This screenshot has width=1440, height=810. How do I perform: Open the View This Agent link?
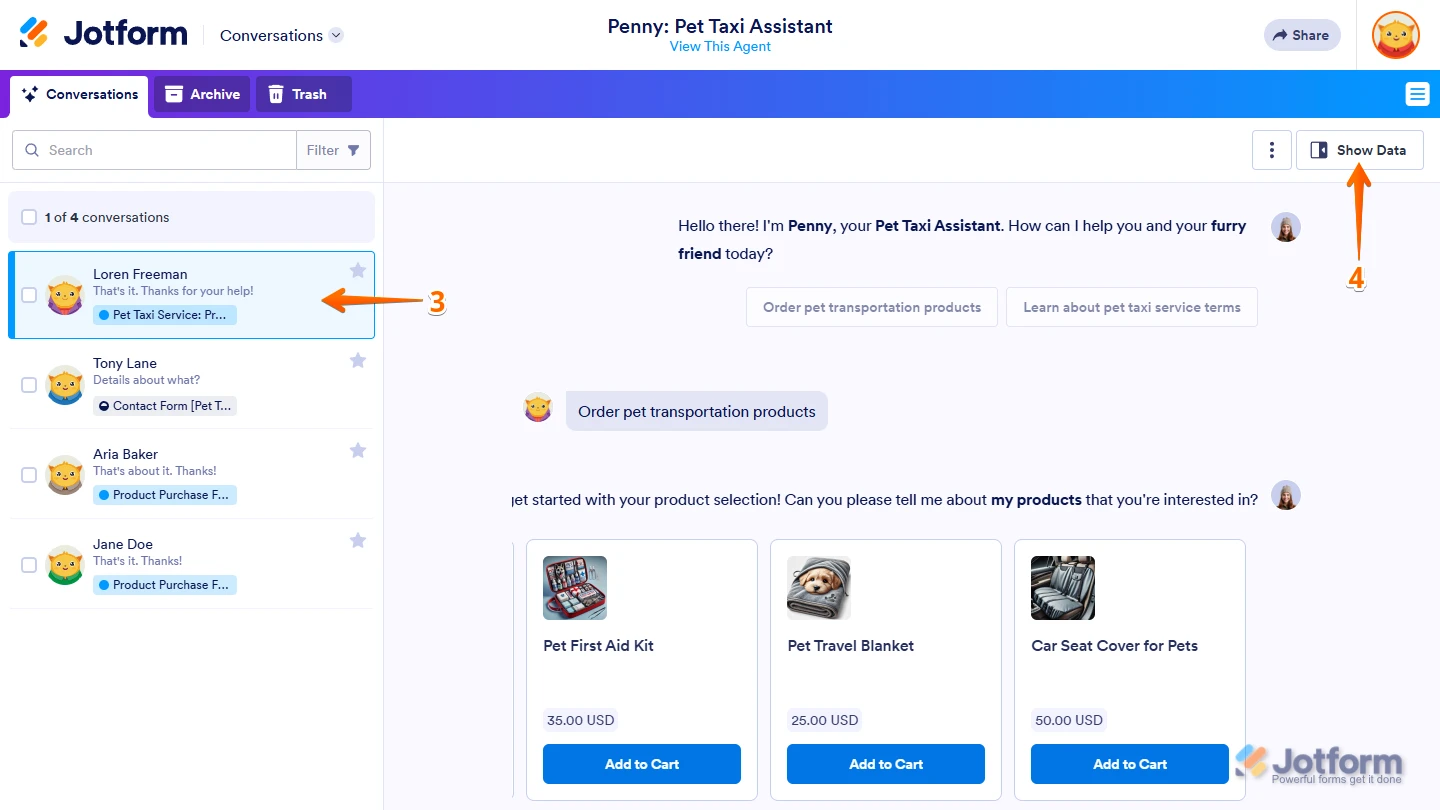720,46
